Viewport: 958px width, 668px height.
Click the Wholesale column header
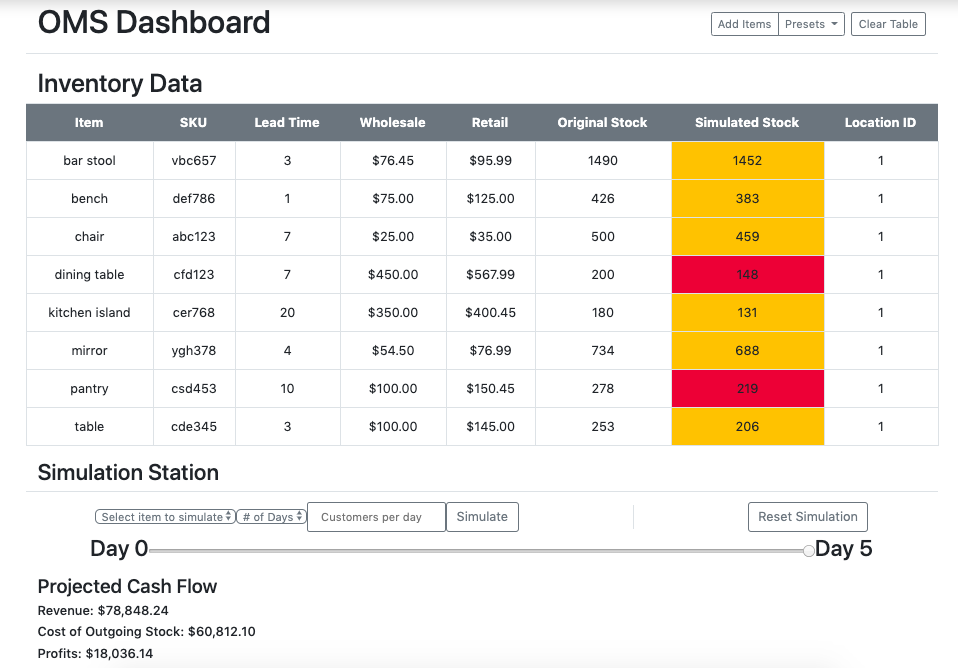point(393,122)
